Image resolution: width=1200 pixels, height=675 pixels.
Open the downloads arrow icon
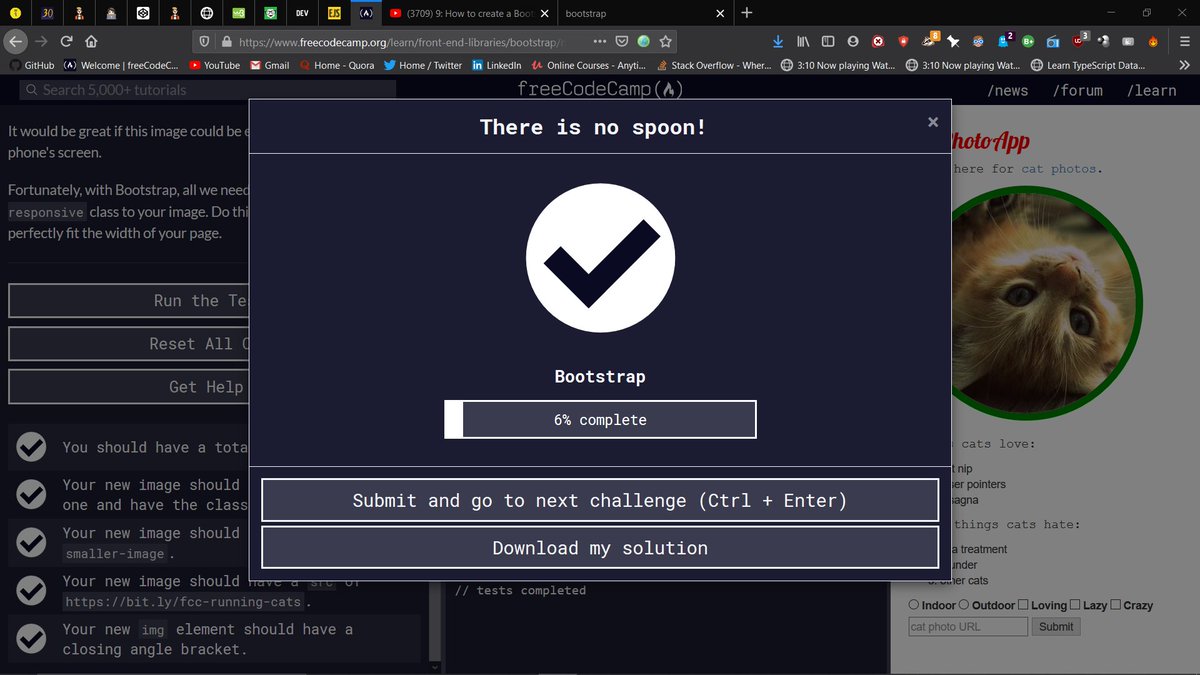(779, 42)
